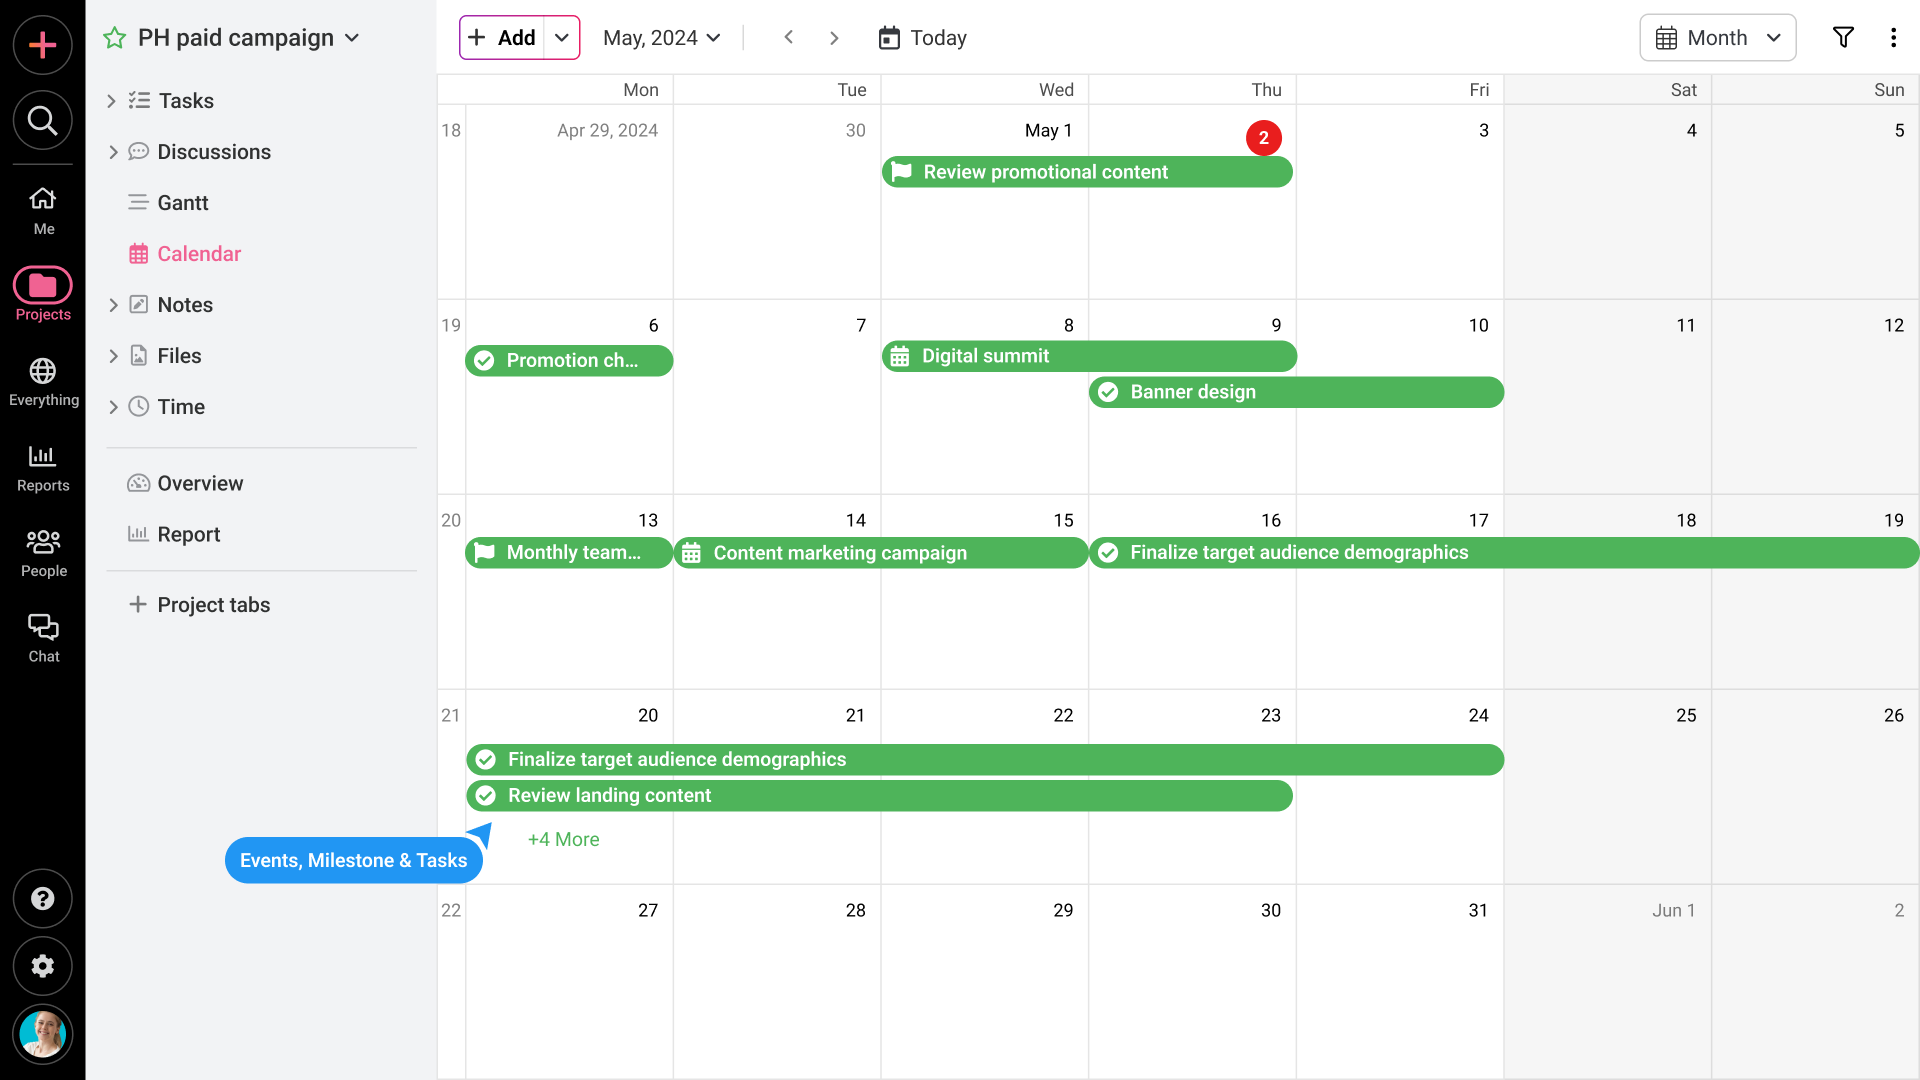The image size is (1920, 1080).
Task: Open the Reports chart icon
Action: 43,468
